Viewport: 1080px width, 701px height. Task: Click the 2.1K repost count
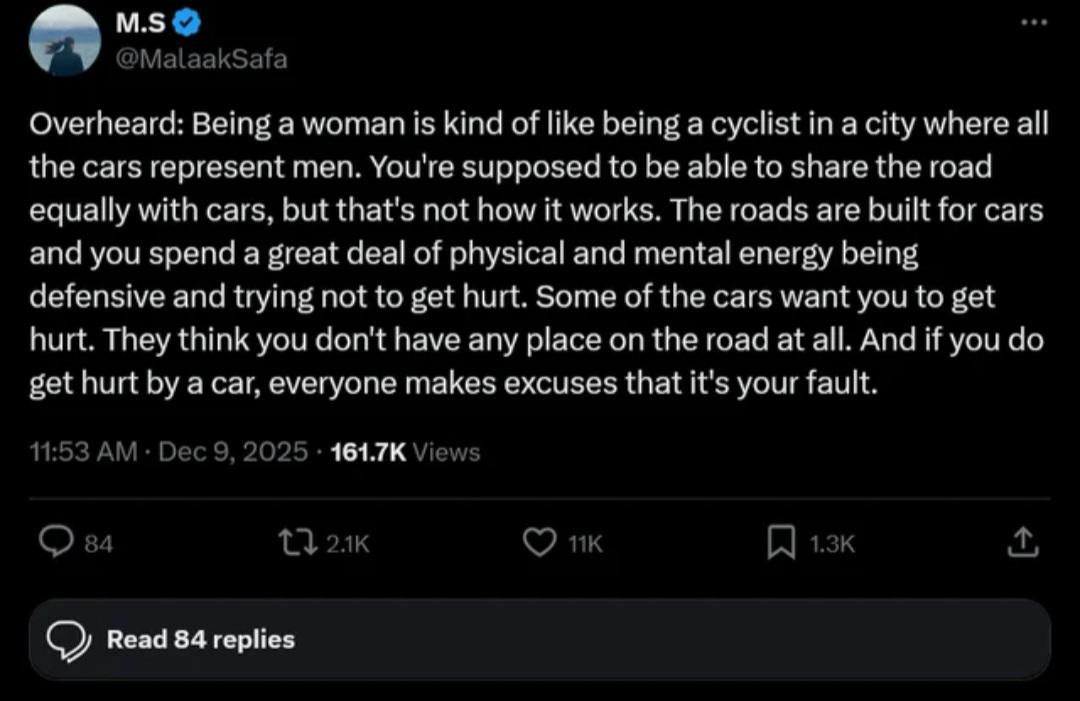click(x=348, y=543)
